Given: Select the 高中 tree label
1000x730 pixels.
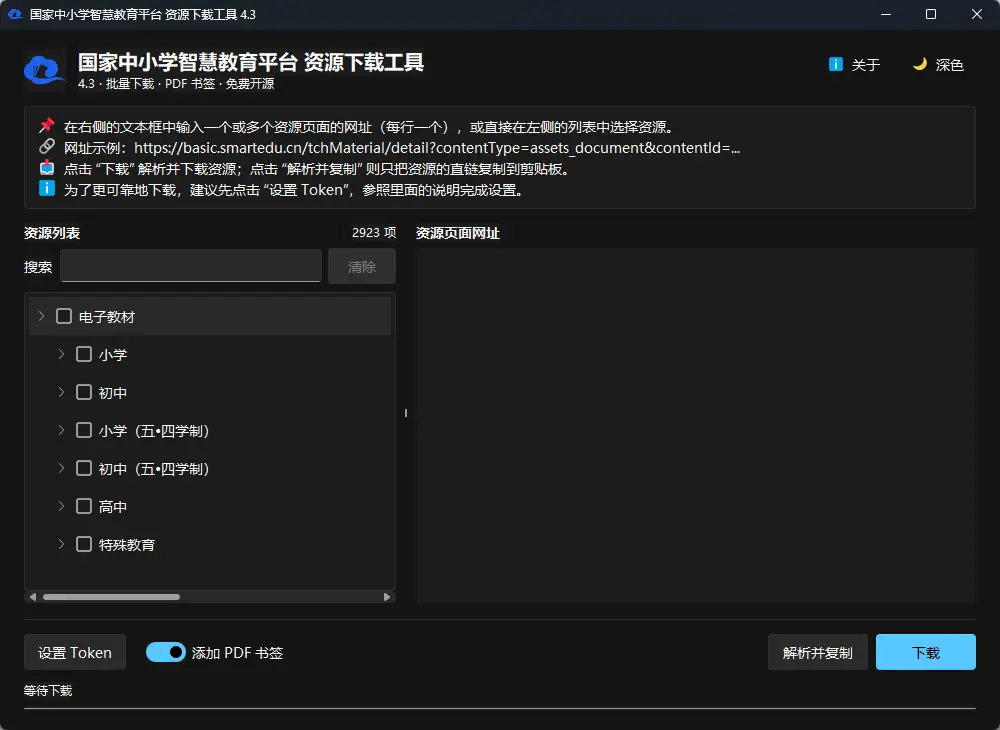Looking at the screenshot, I should point(113,507).
